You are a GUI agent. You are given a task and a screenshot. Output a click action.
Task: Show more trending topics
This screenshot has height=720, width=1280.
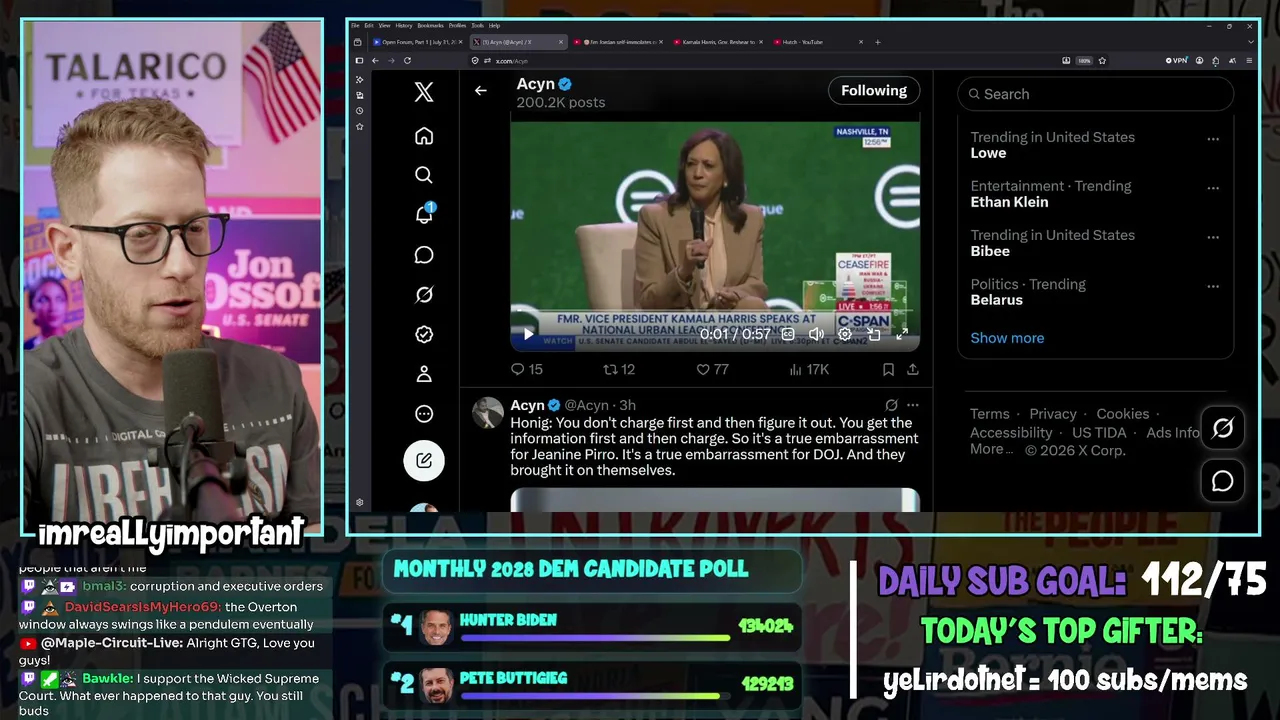pos(1007,338)
